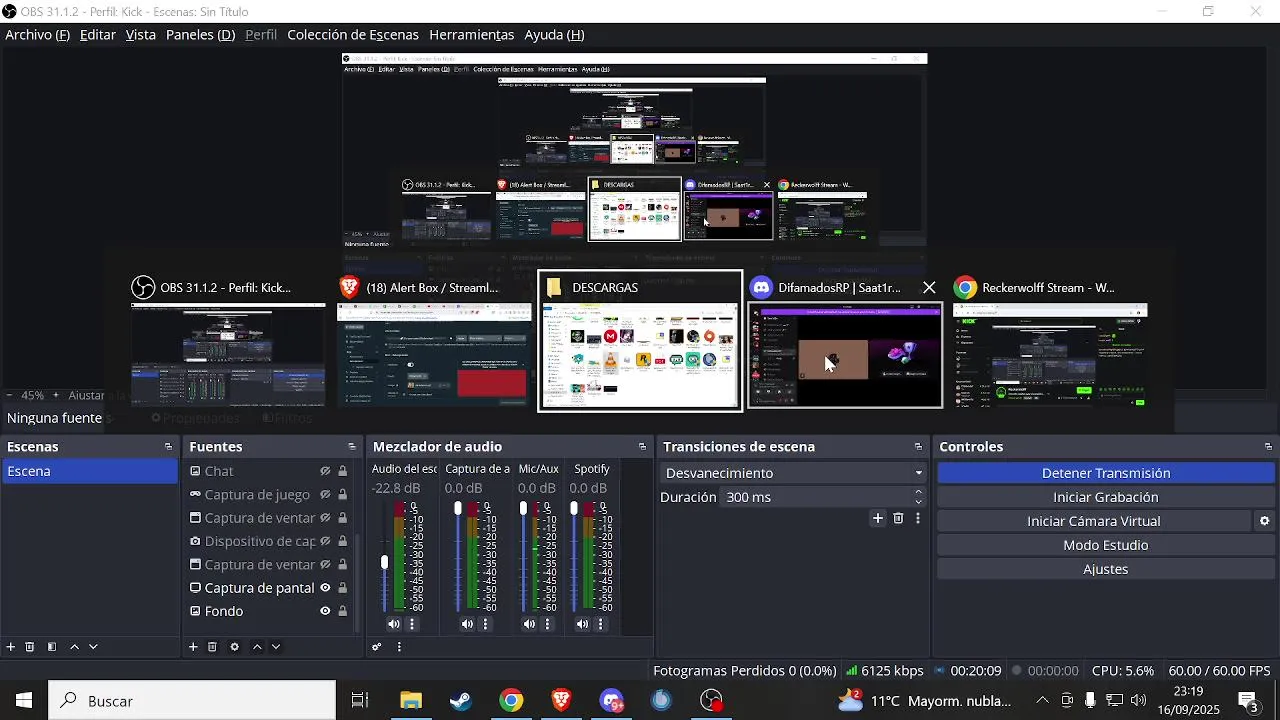Add a new scene with the plus icon in Escenas
The image size is (1280, 720).
[x=11, y=647]
